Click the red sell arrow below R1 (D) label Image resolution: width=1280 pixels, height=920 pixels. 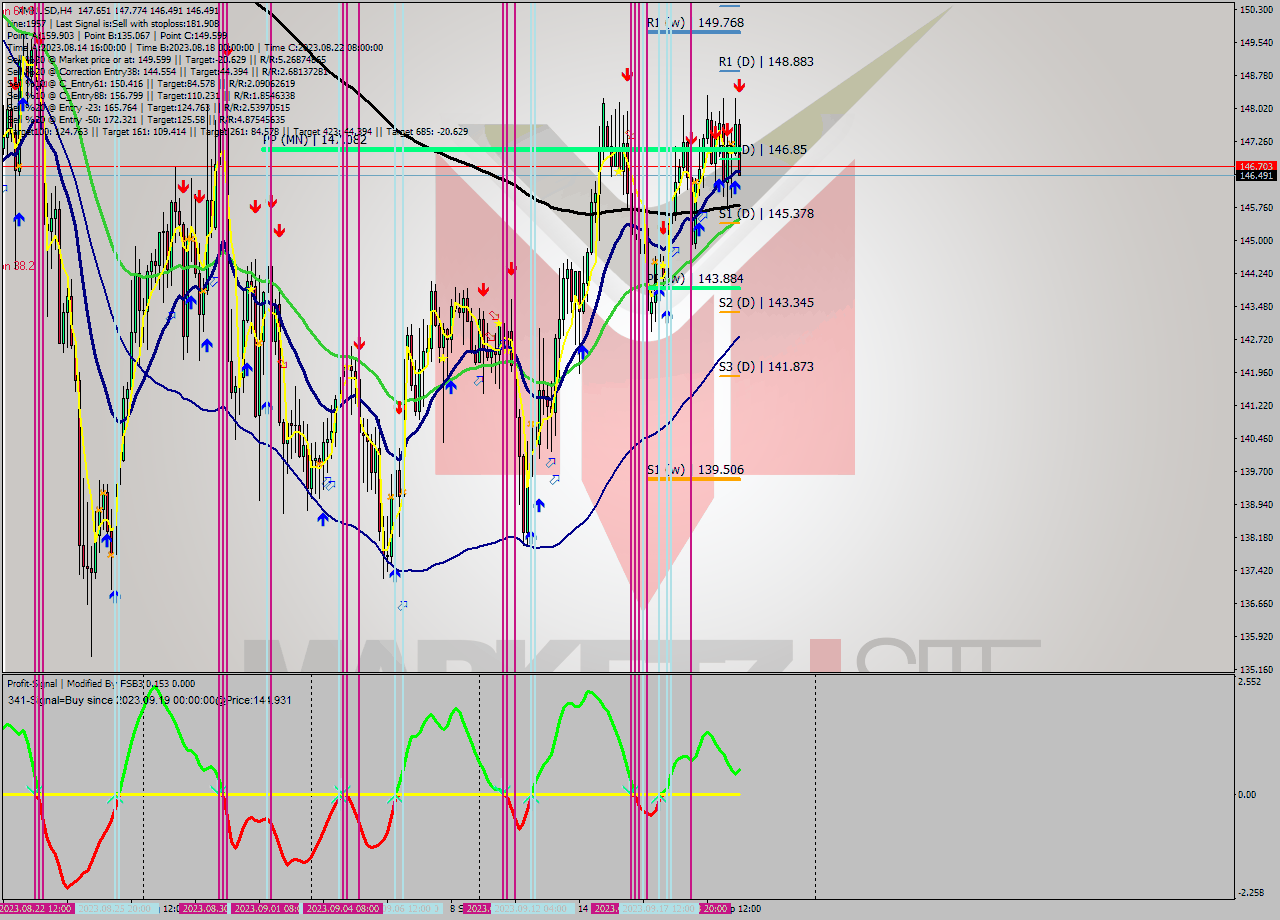point(738,87)
